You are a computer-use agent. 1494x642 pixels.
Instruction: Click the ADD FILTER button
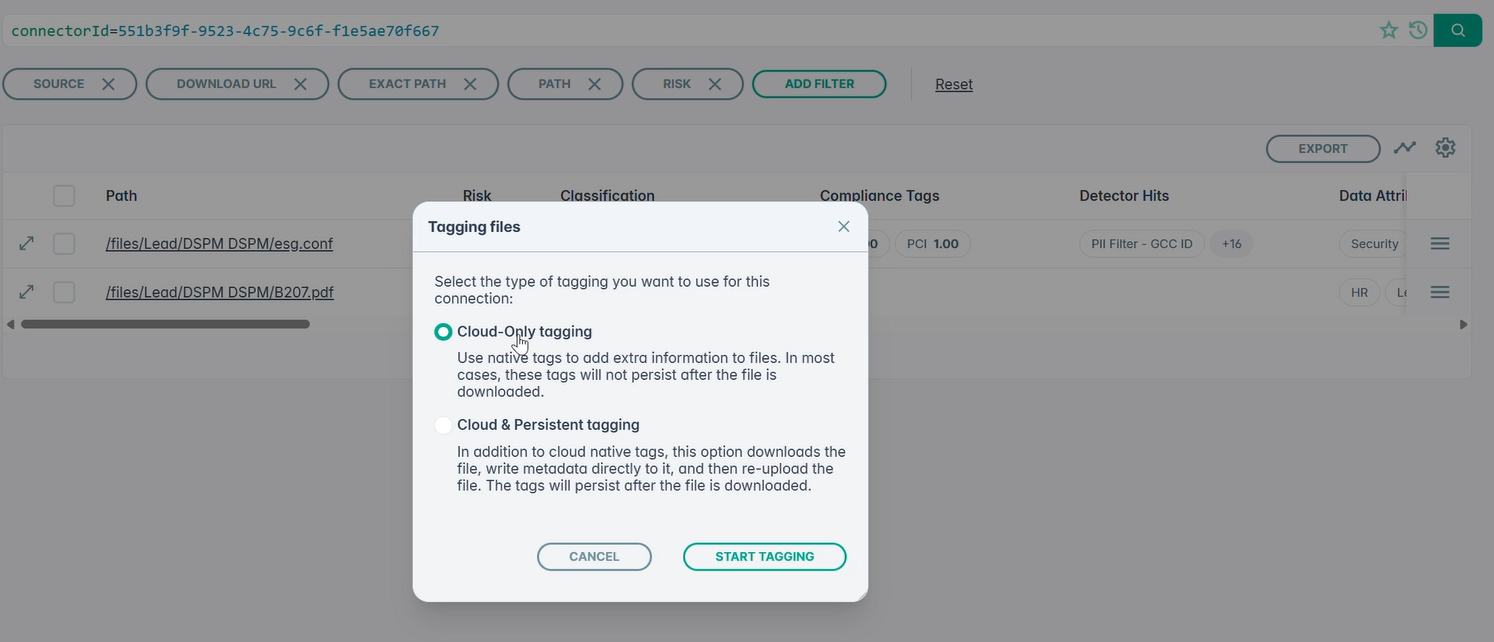point(819,84)
